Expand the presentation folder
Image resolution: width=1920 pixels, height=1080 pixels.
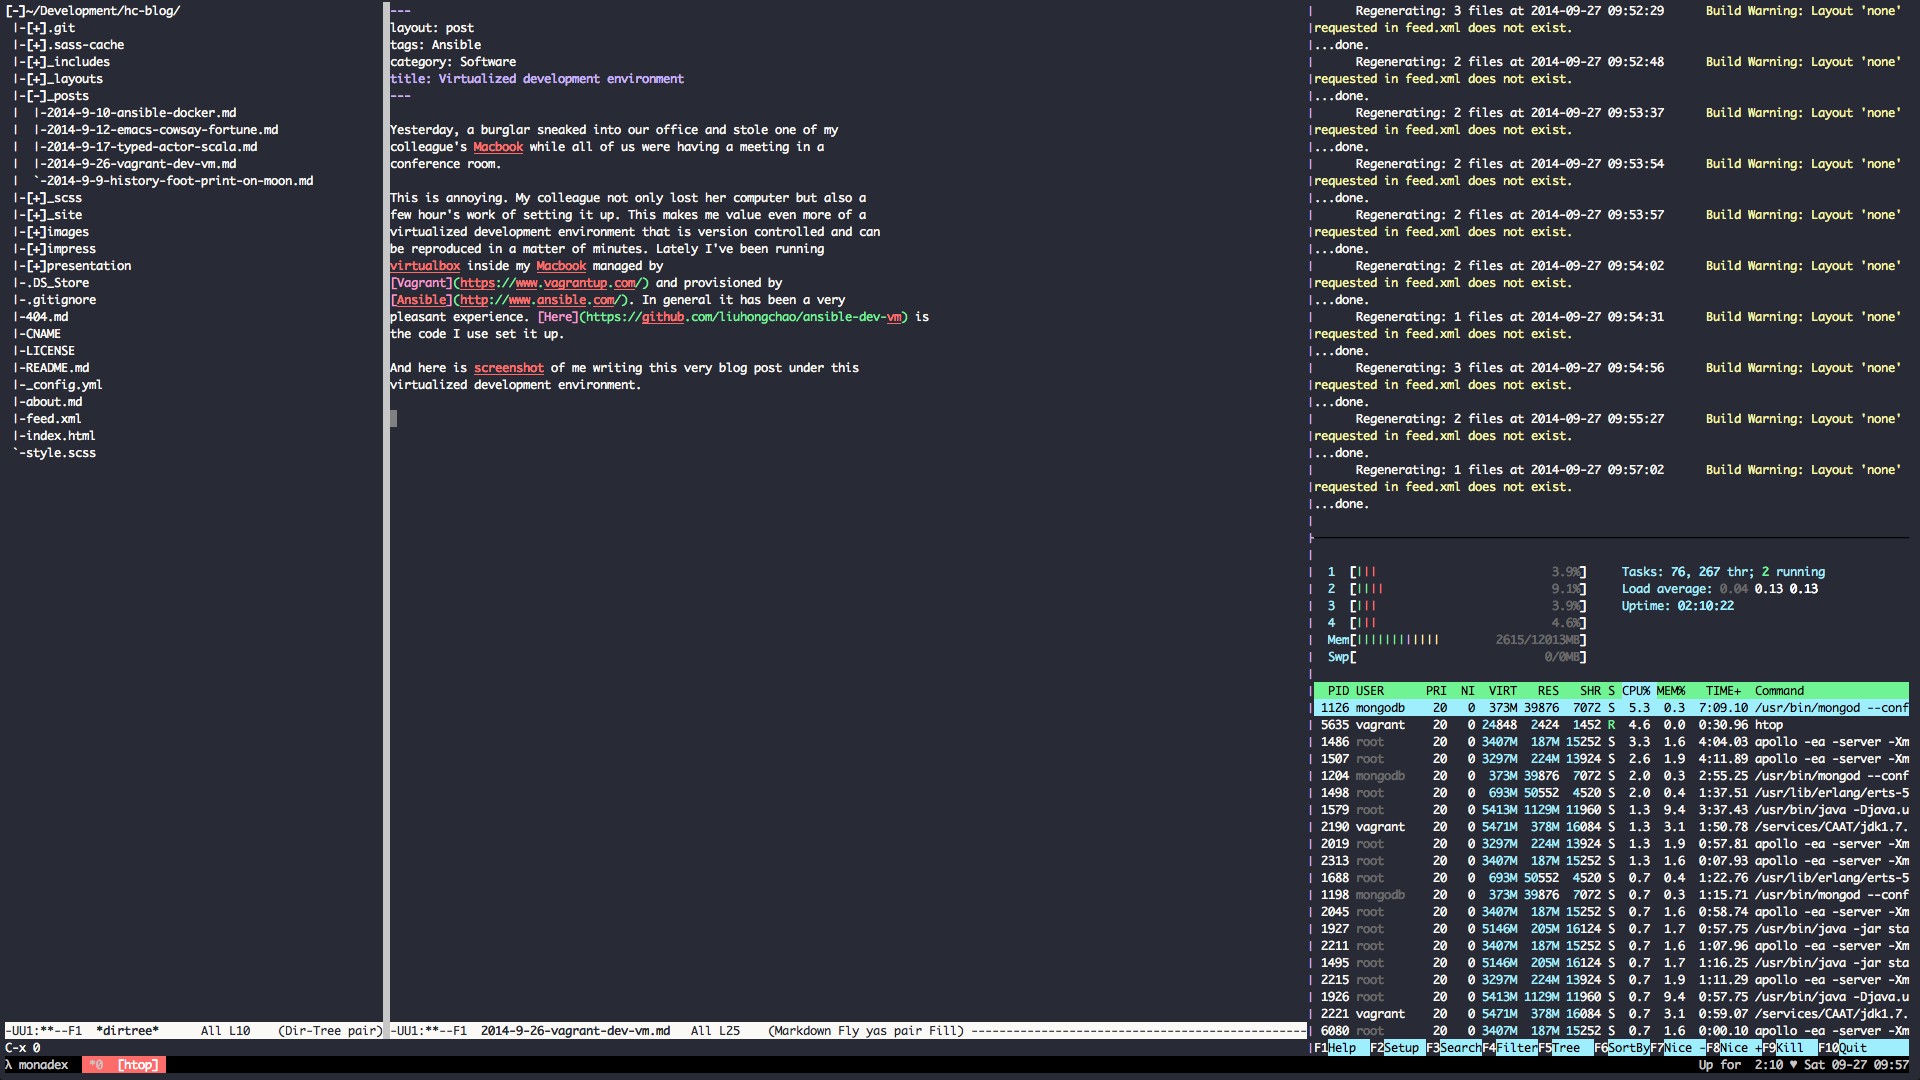[x=36, y=266]
